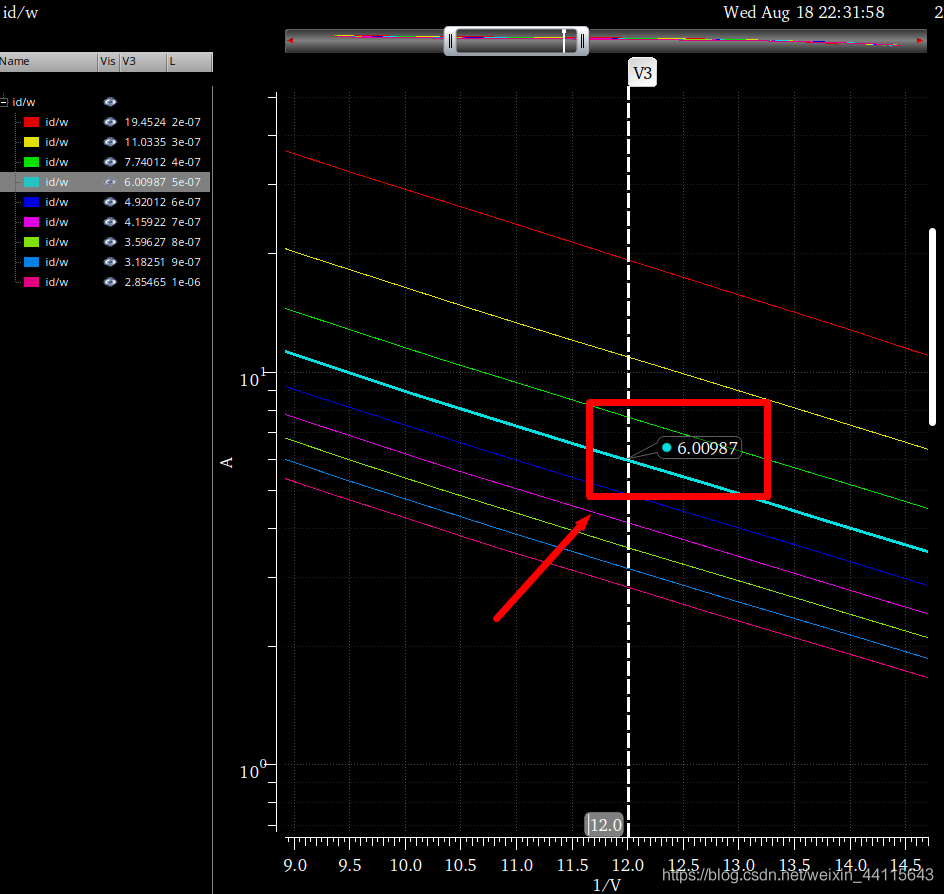
Task: Click the left arrow of the zoom overview bar
Action: point(291,41)
